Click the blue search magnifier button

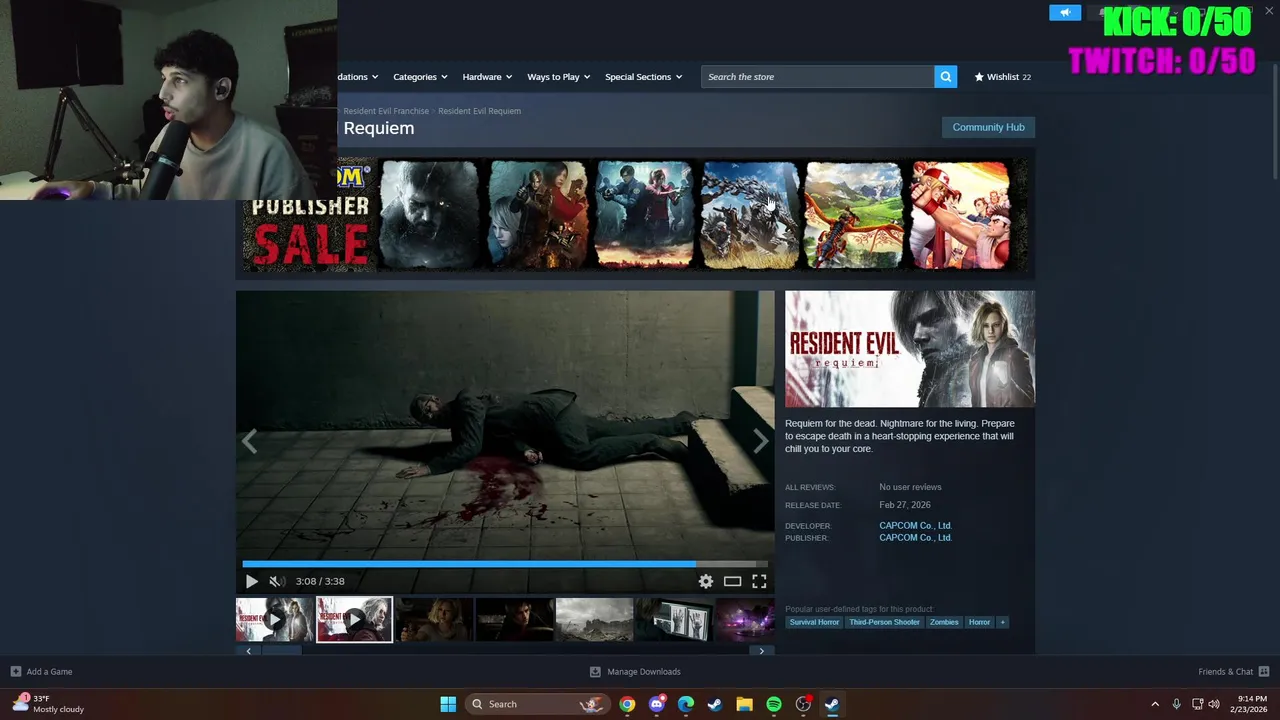point(945,77)
